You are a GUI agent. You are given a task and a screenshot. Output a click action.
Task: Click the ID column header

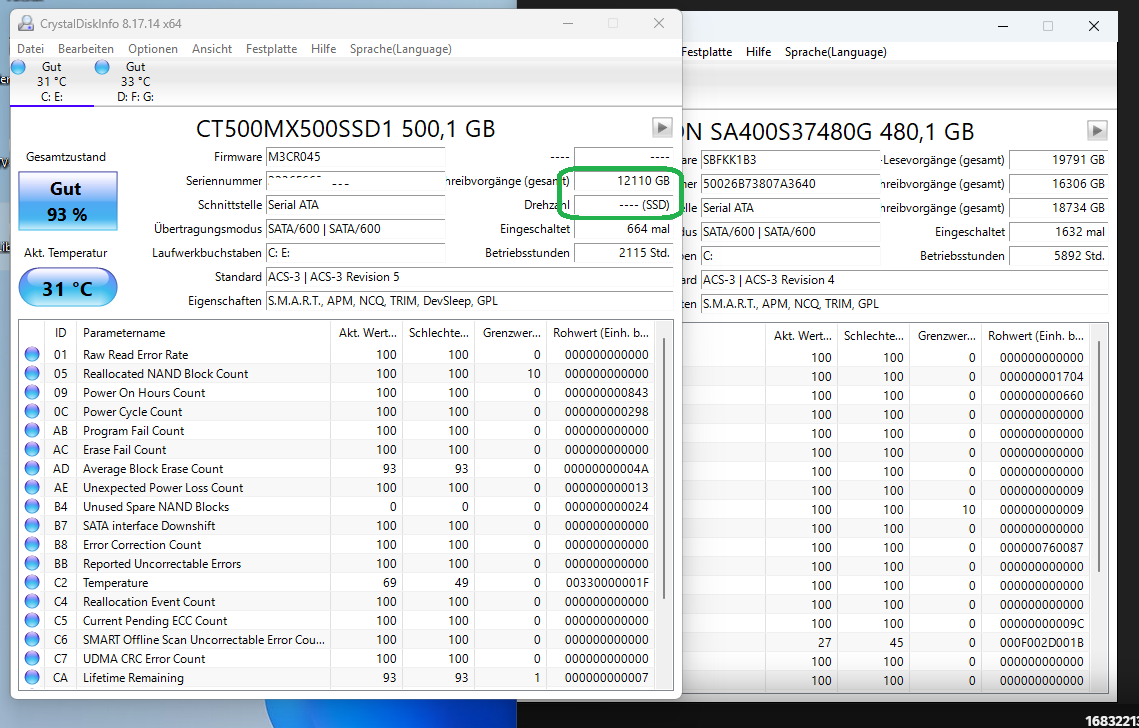tap(60, 333)
